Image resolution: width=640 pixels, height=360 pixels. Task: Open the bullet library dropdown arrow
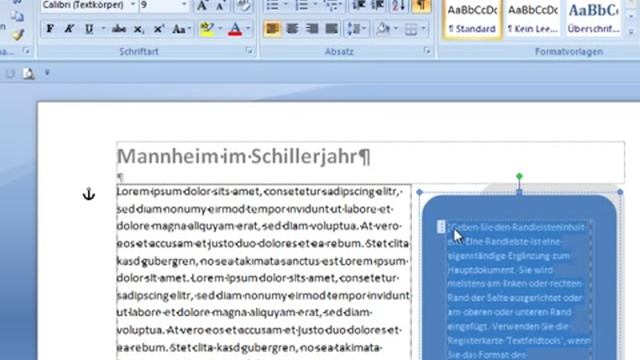pos(285,5)
